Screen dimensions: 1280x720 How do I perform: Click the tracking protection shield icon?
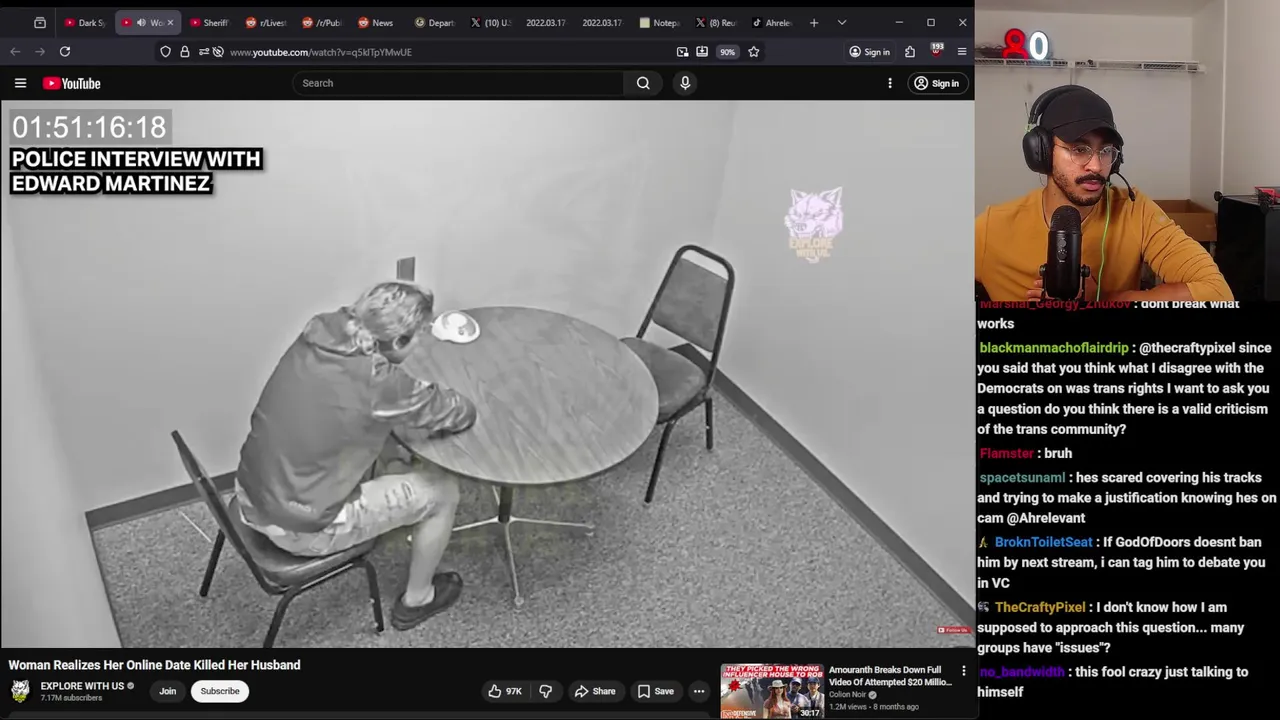(165, 52)
